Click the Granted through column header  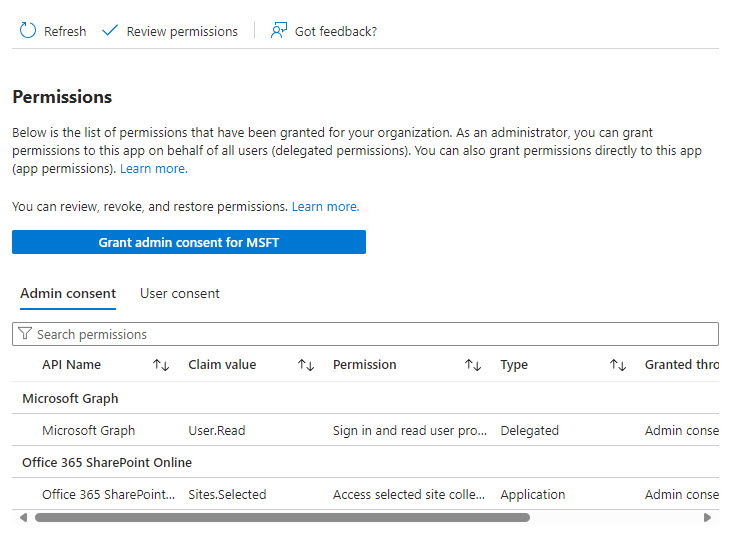682,365
